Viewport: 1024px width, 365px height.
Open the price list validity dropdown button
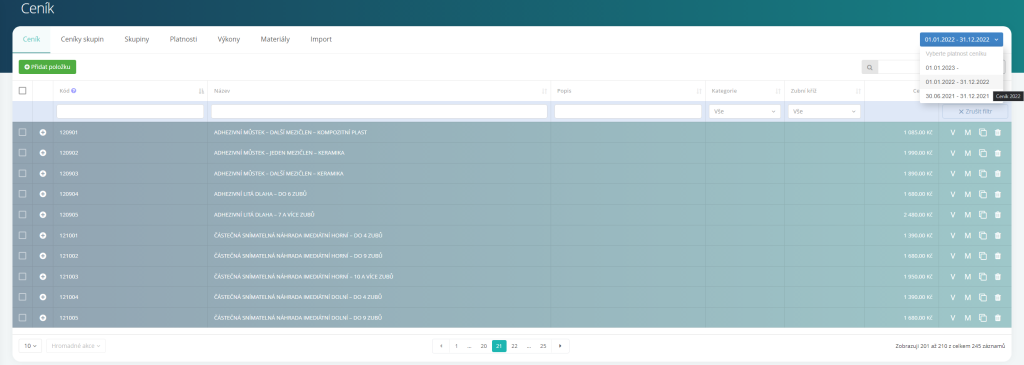tap(961, 40)
